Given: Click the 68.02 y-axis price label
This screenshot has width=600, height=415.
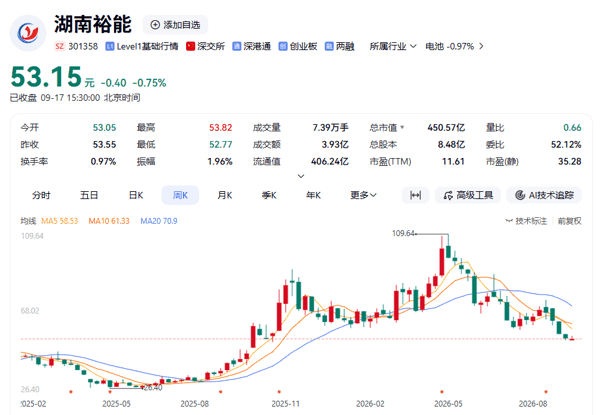Looking at the screenshot, I should 30,311.
